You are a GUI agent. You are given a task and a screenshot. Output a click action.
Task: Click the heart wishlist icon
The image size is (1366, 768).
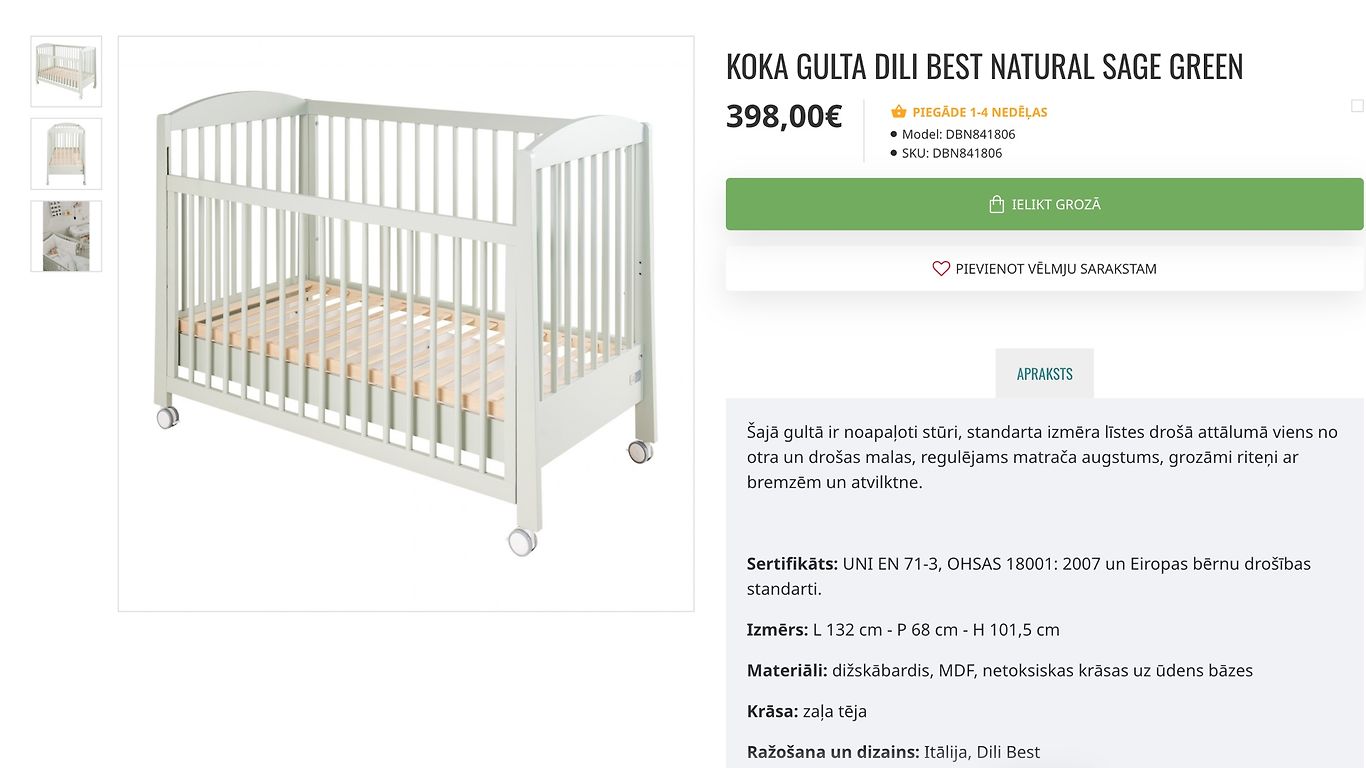[x=940, y=268]
